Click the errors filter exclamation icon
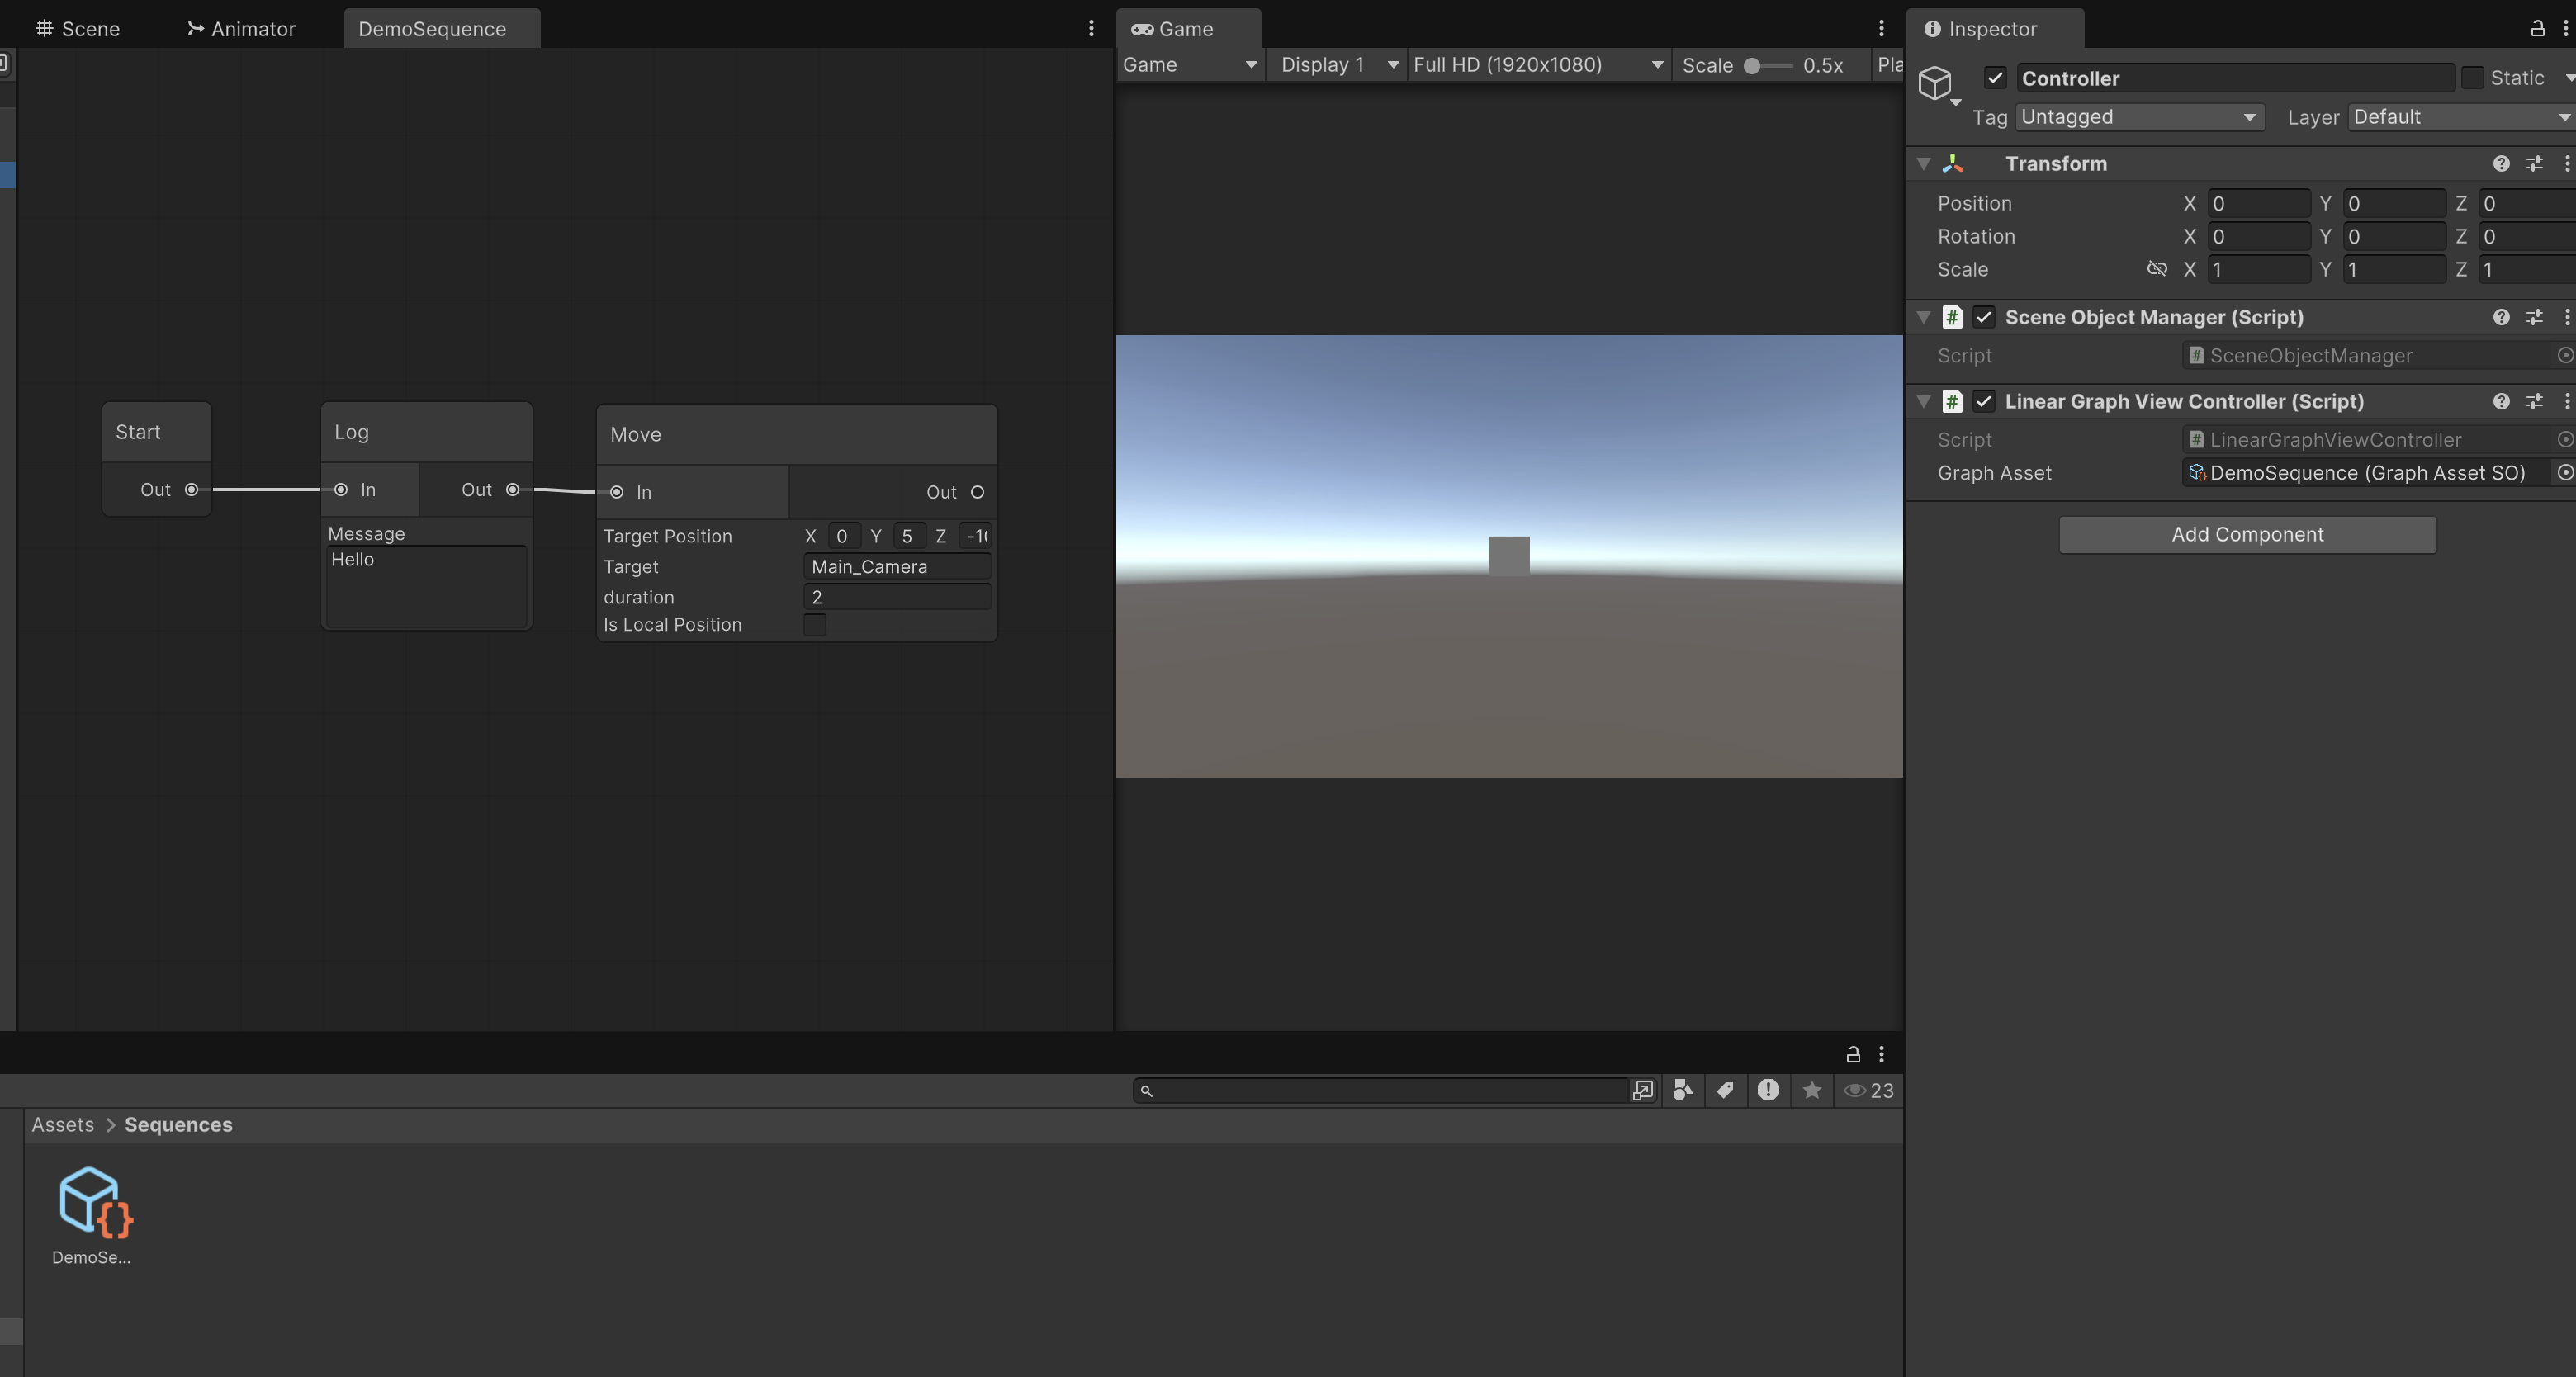Image resolution: width=2576 pixels, height=1377 pixels. coord(1768,1090)
